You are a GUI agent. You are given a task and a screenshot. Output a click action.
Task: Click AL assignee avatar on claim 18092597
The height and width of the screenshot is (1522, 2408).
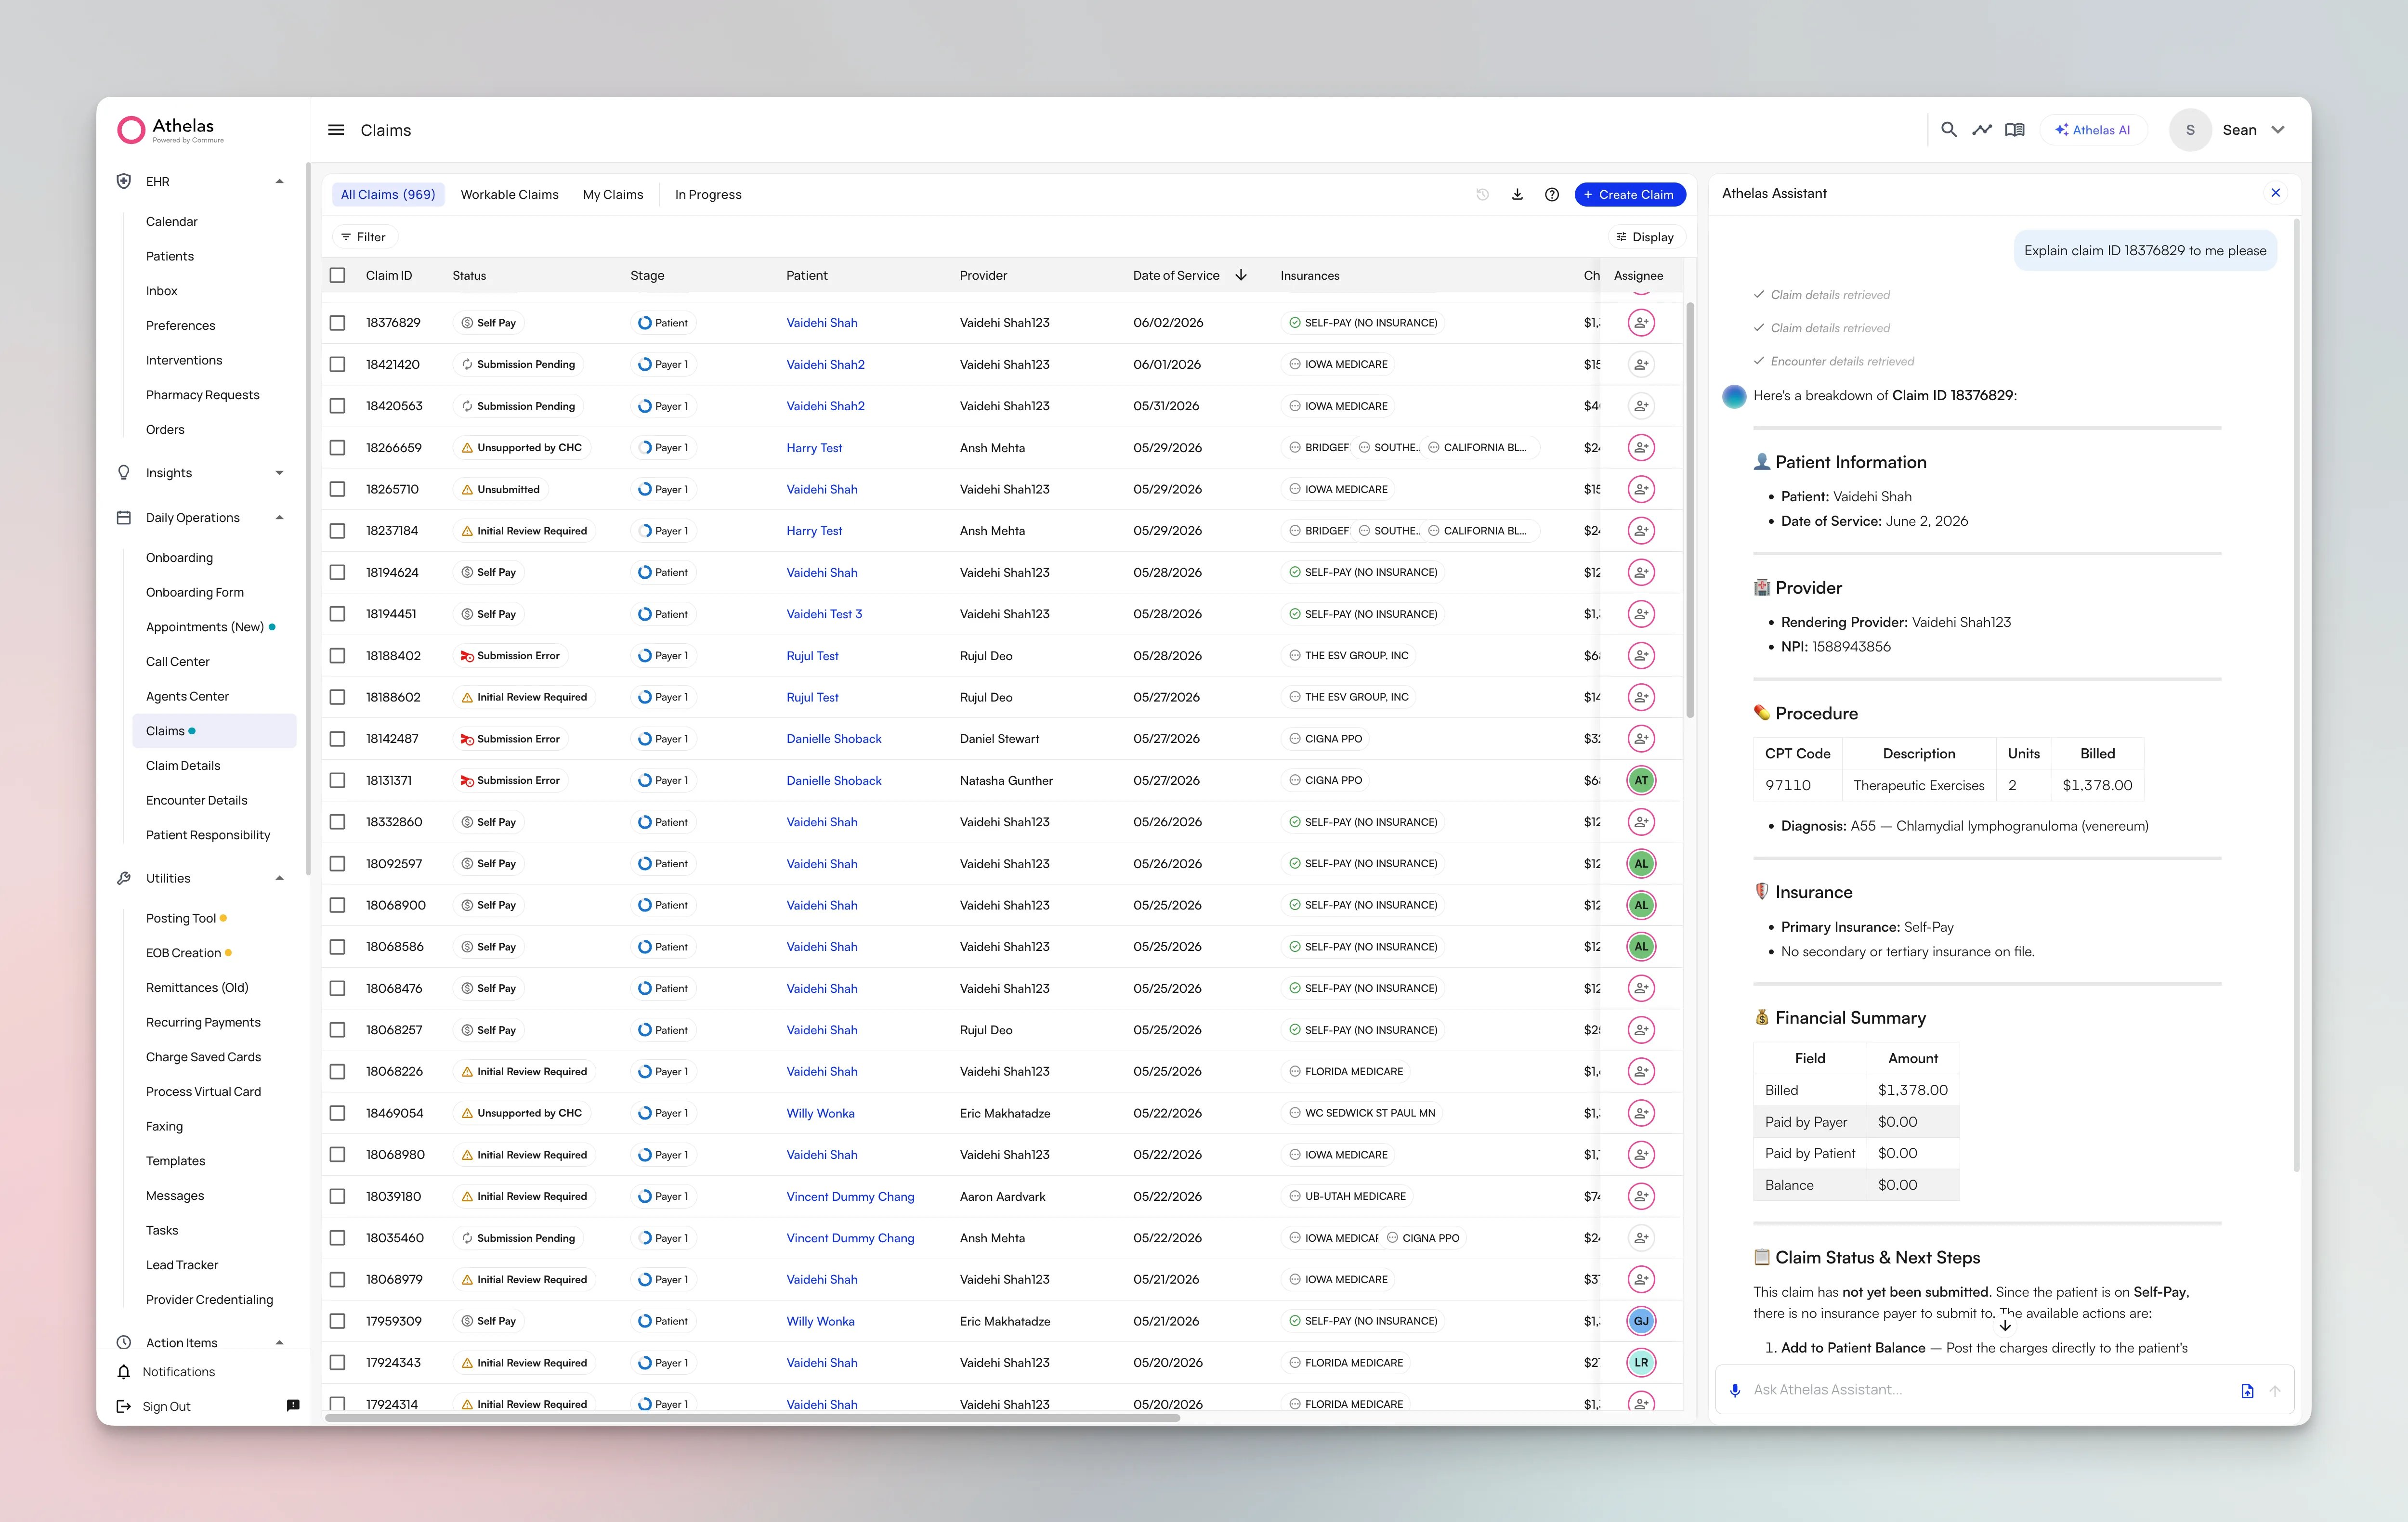(x=1641, y=863)
